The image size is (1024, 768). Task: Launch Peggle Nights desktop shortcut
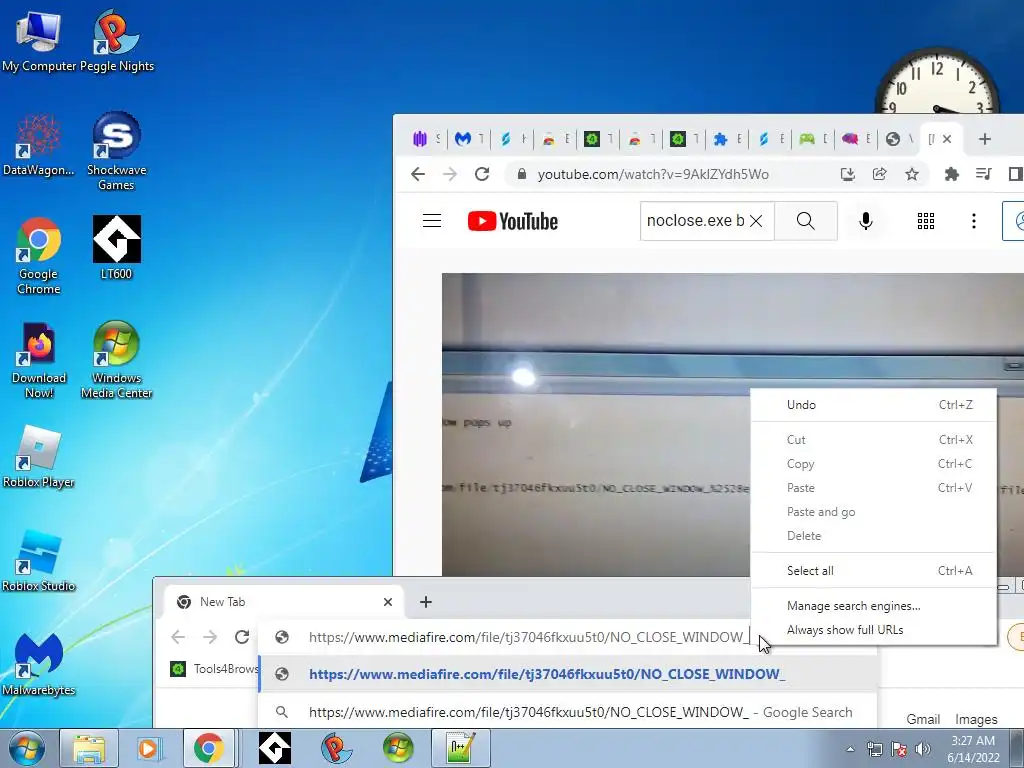[x=116, y=41]
